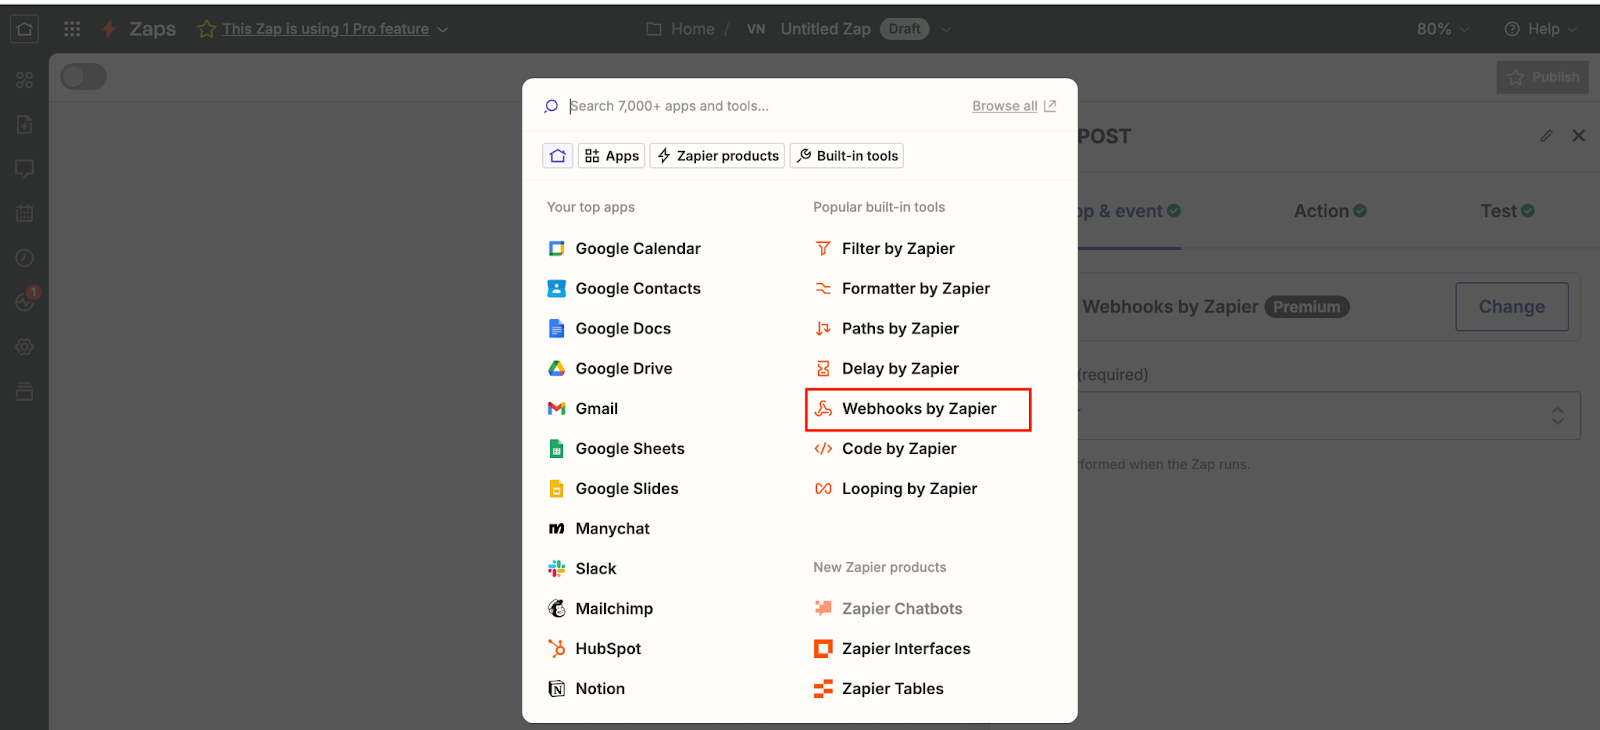Expand the Untitled Zap Draft chevron
This screenshot has height=730, width=1600.
click(x=946, y=29)
